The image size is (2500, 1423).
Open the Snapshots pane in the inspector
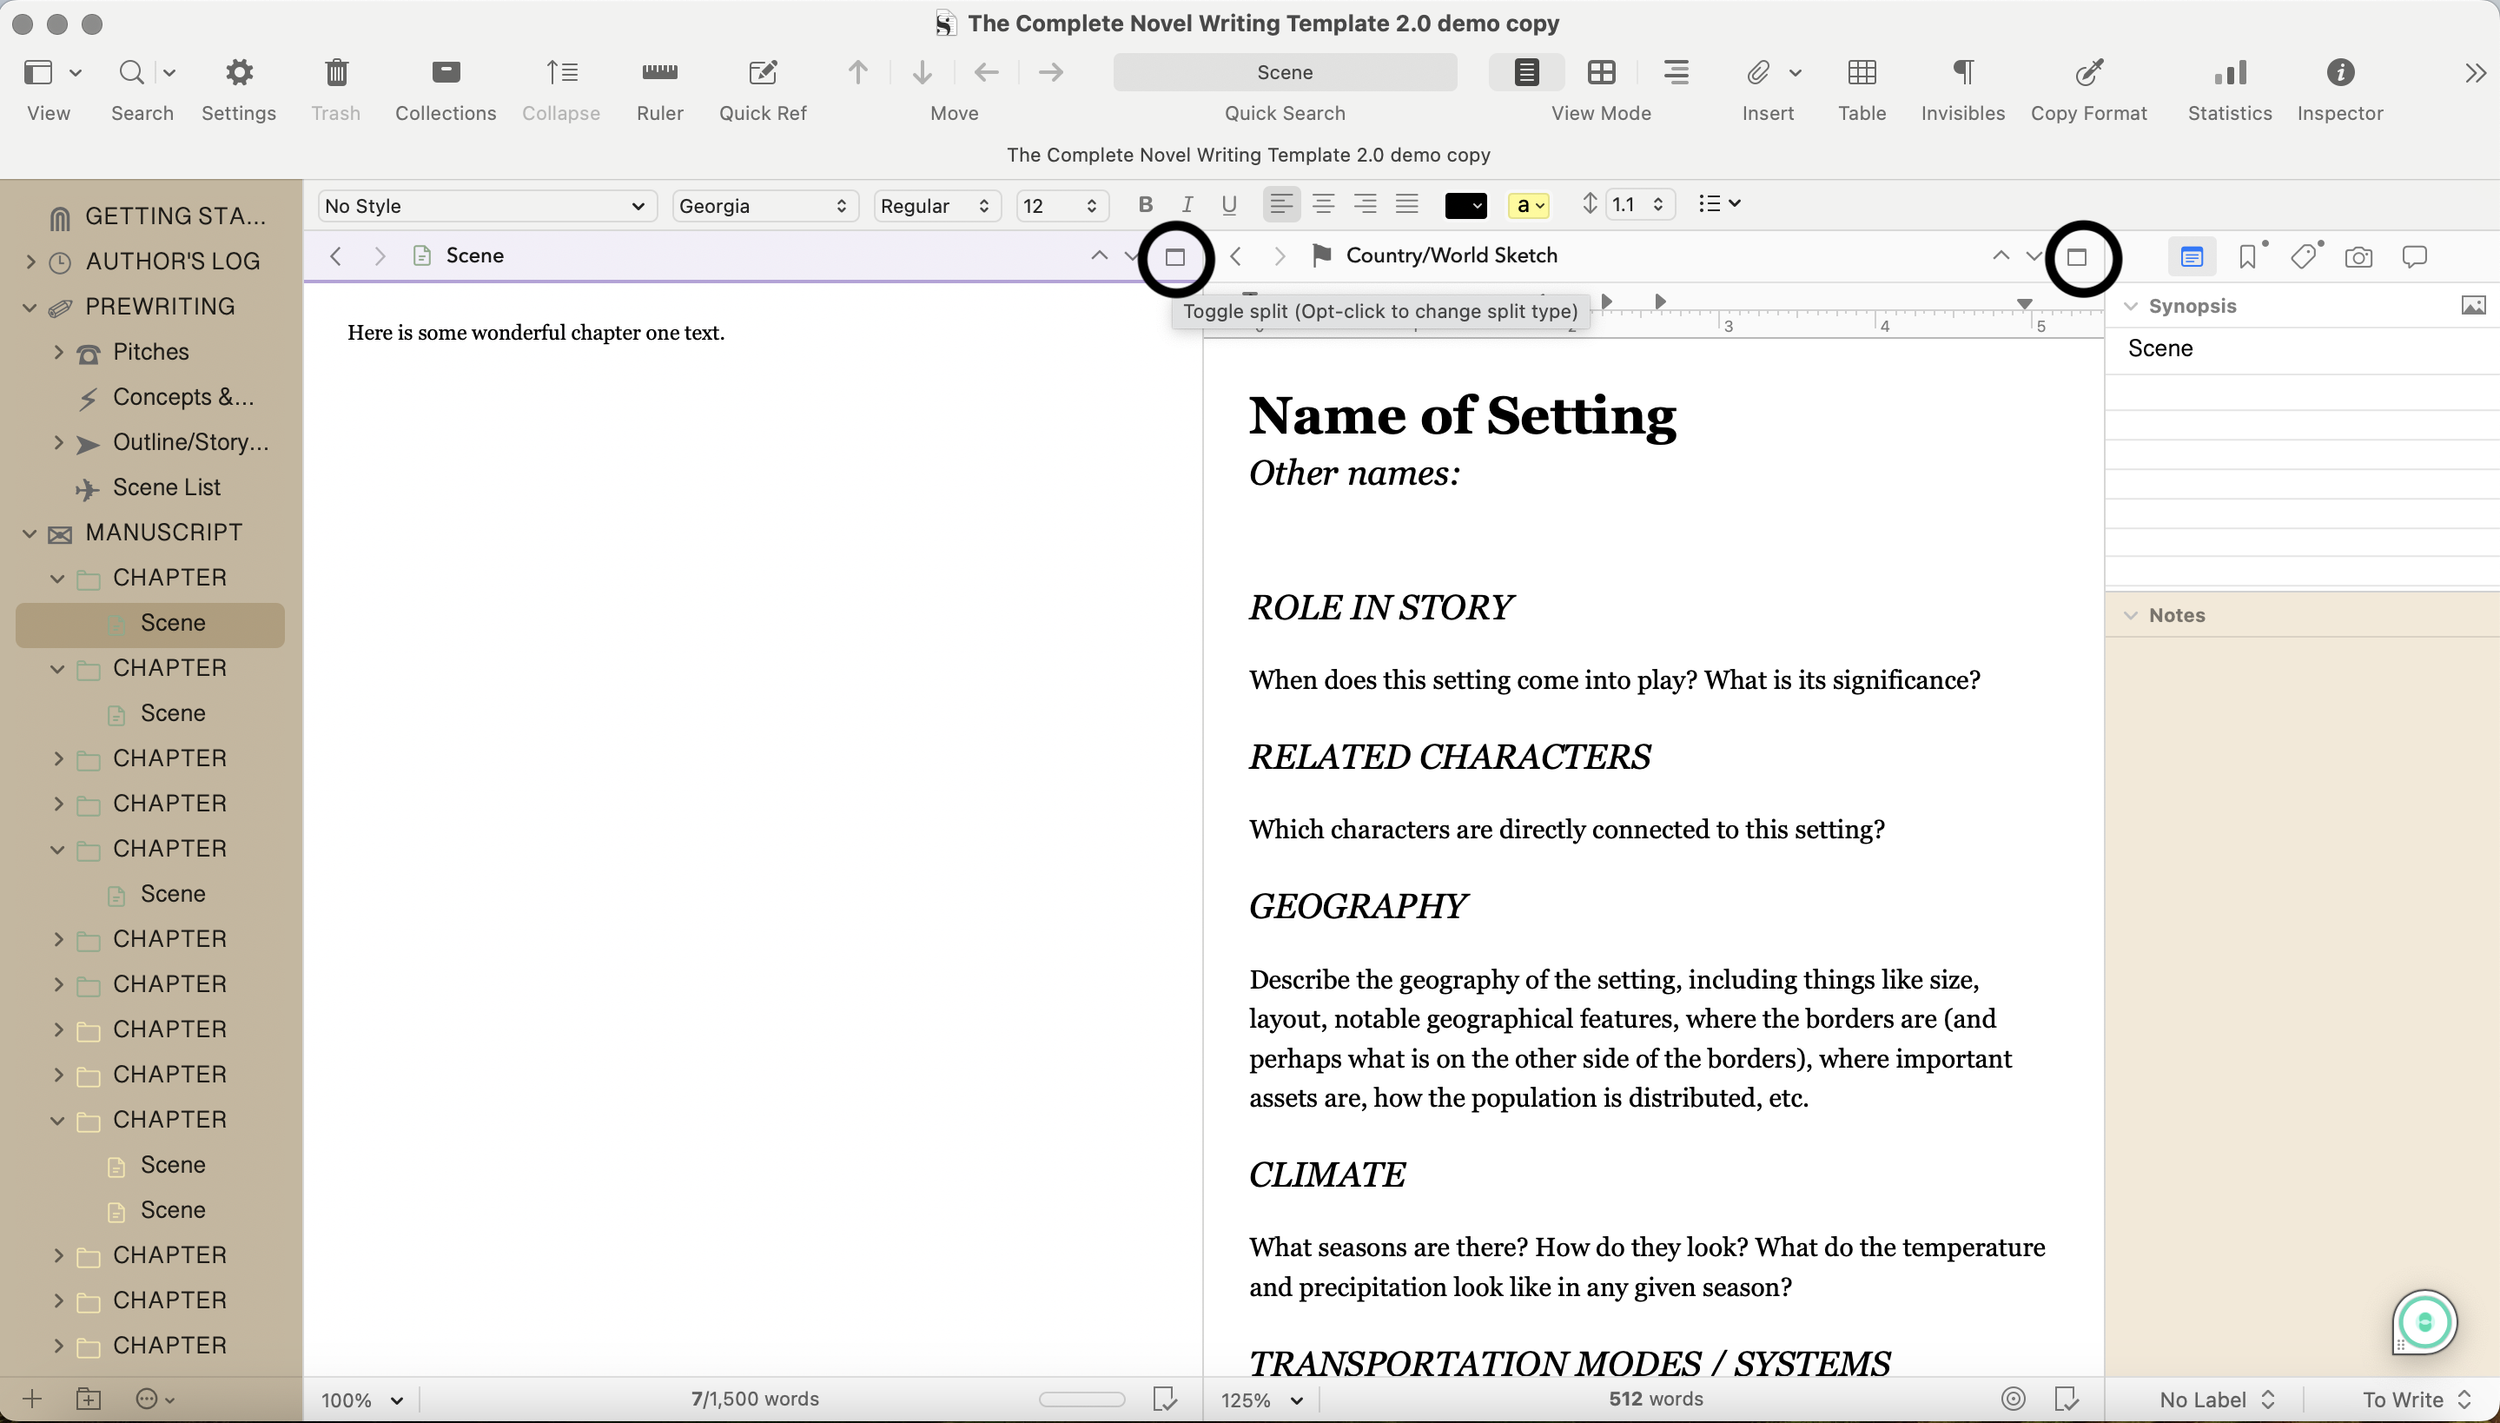(x=2358, y=256)
